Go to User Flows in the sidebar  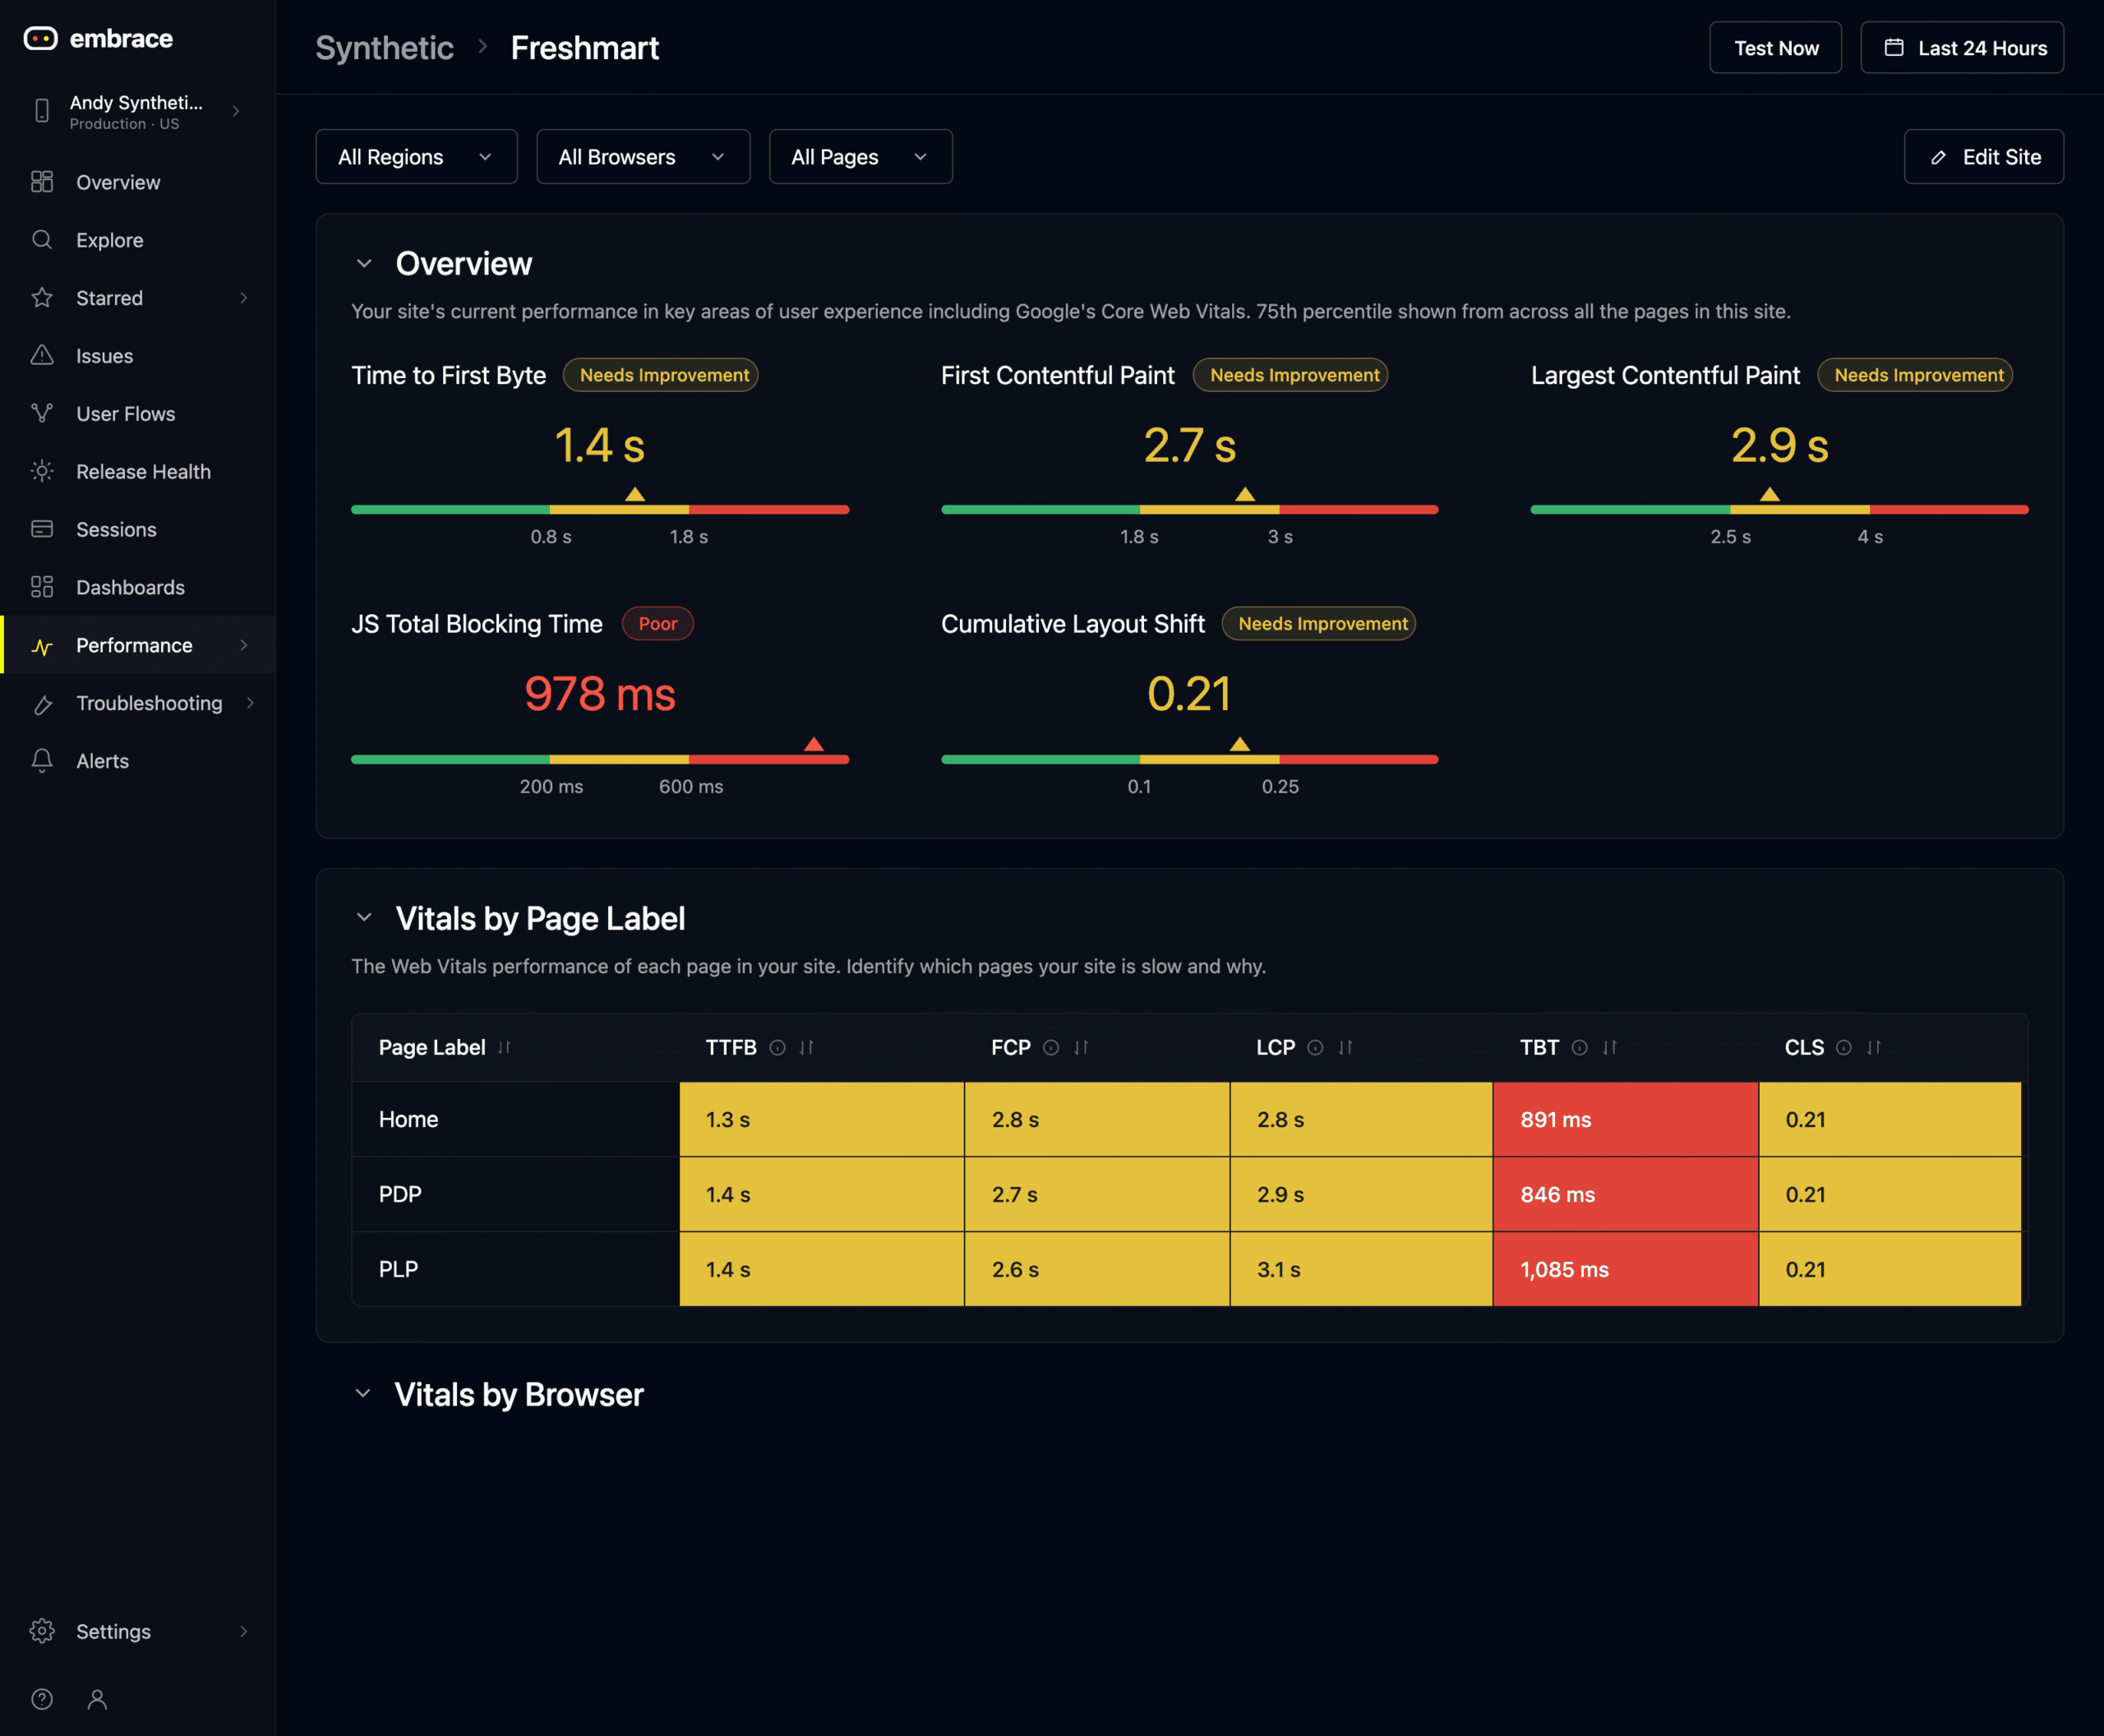tap(138, 413)
